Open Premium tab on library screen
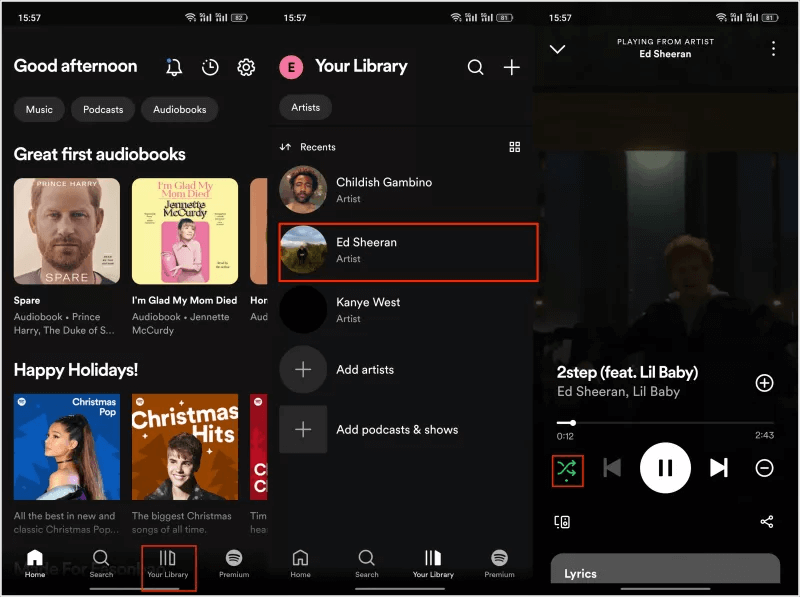 tap(499, 563)
